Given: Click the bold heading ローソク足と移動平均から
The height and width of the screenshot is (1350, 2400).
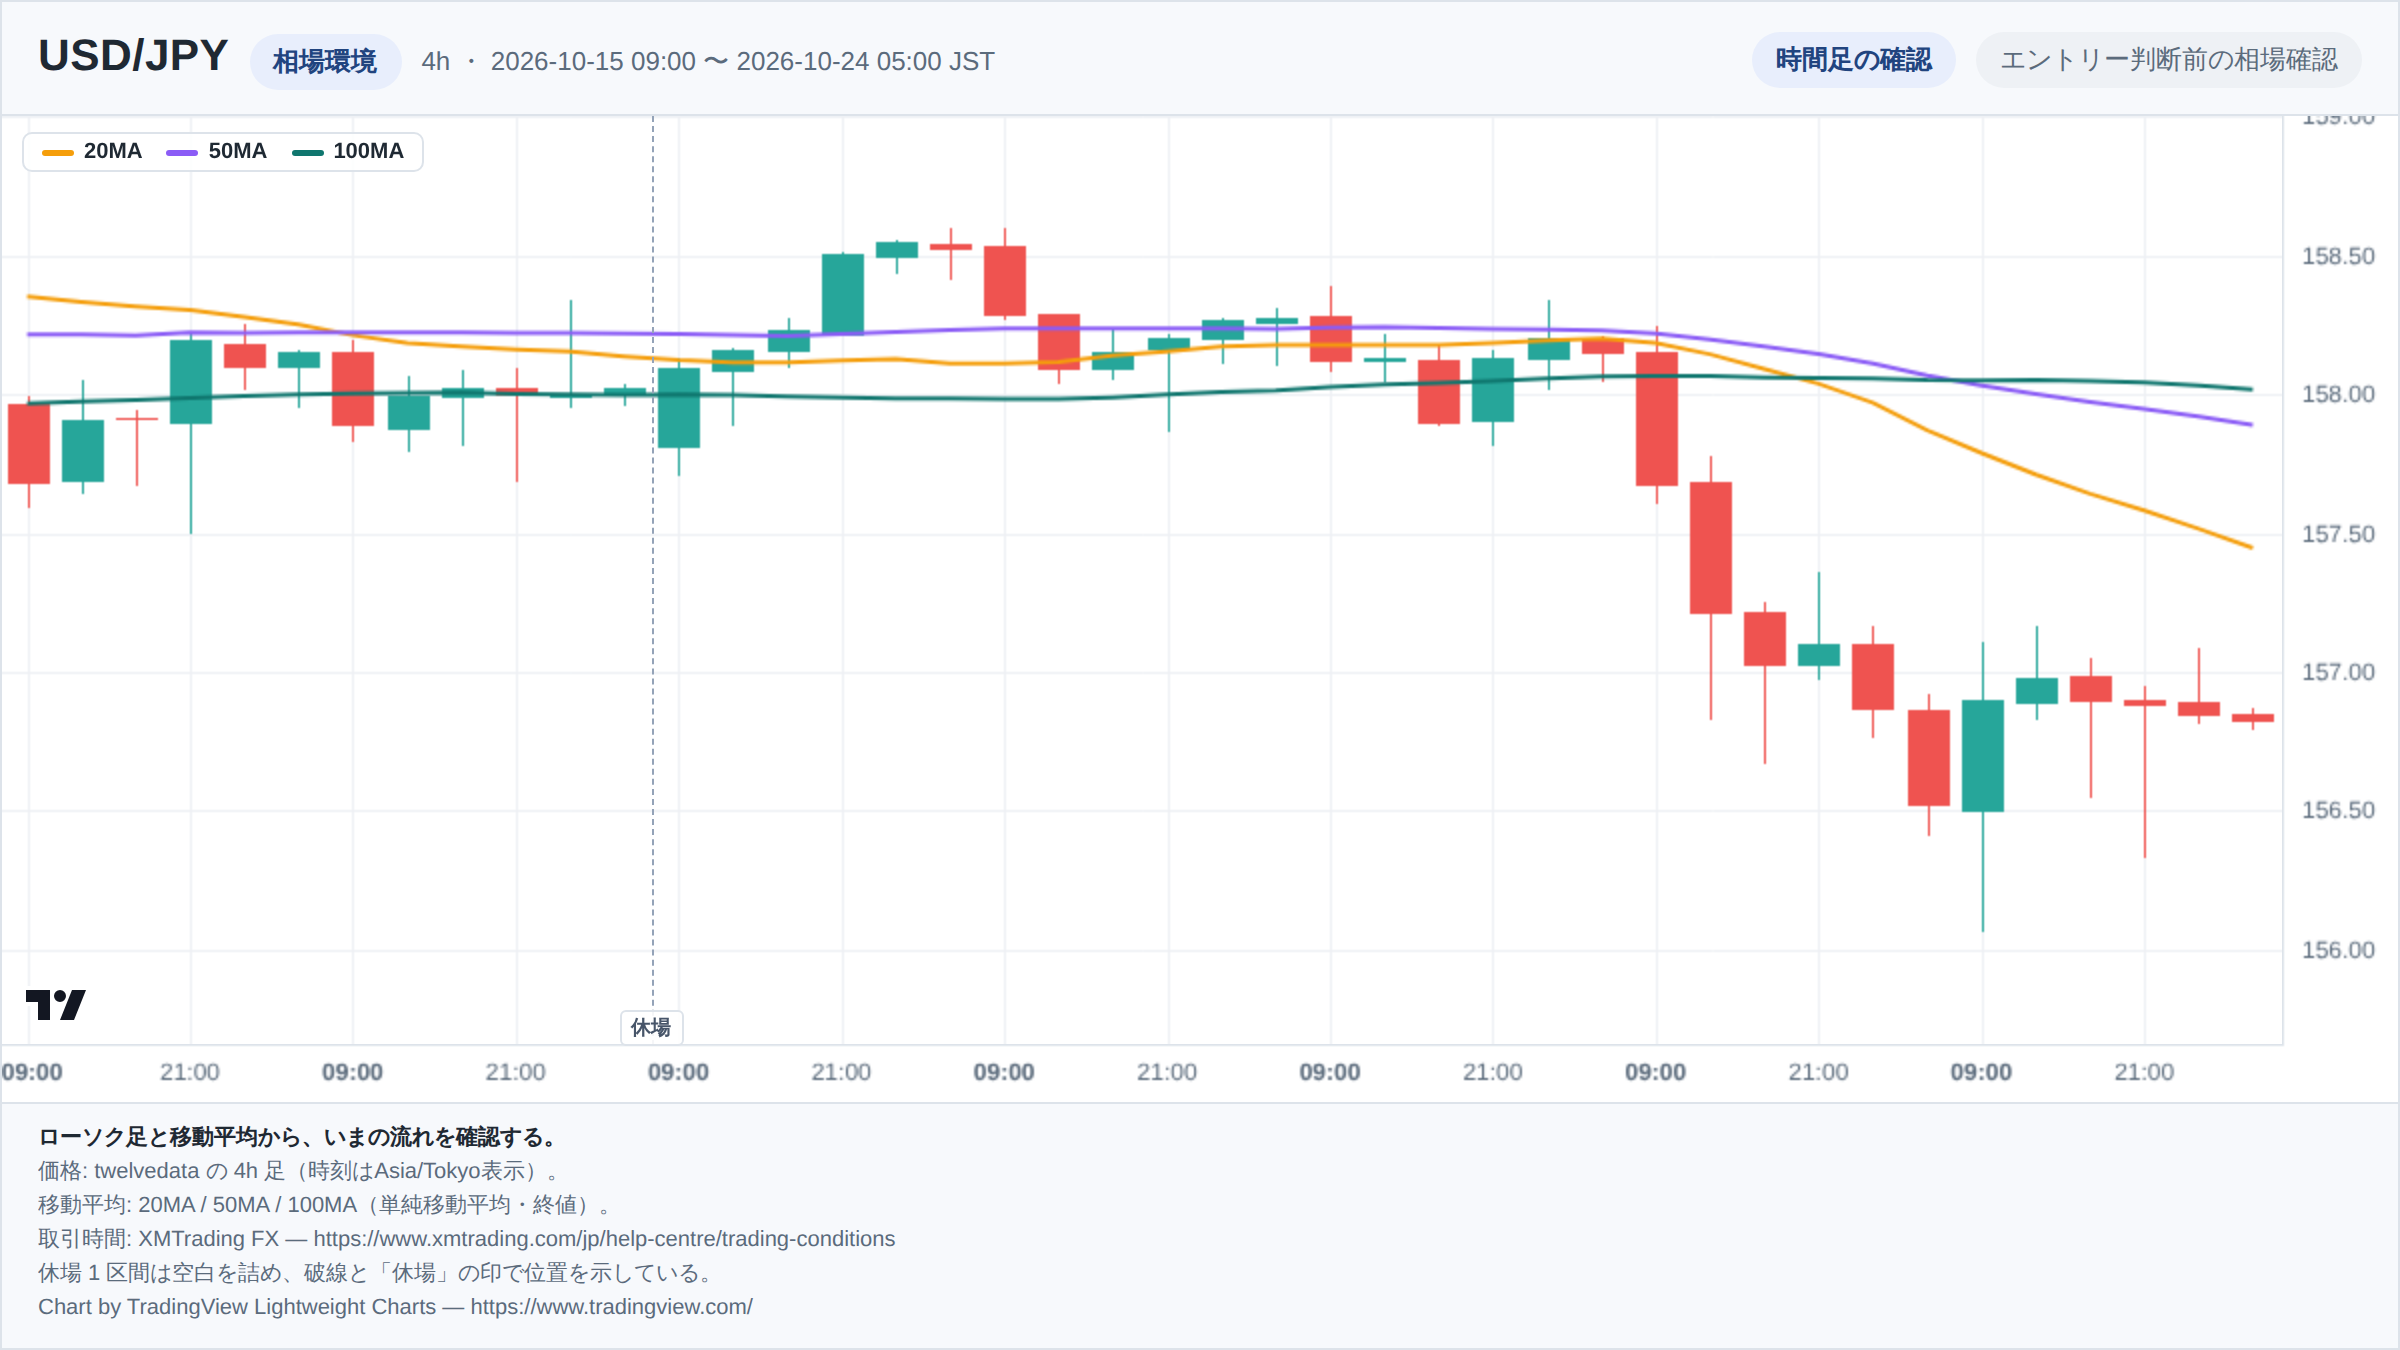Looking at the screenshot, I should (x=297, y=1136).
